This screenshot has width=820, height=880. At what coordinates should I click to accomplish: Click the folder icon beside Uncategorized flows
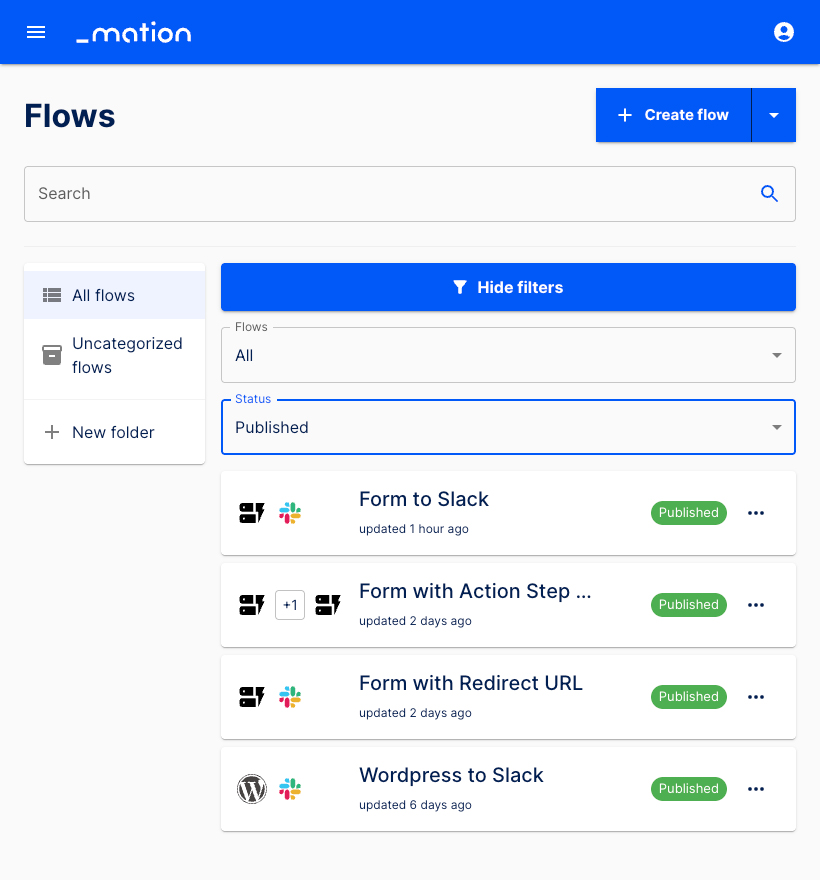click(51, 355)
